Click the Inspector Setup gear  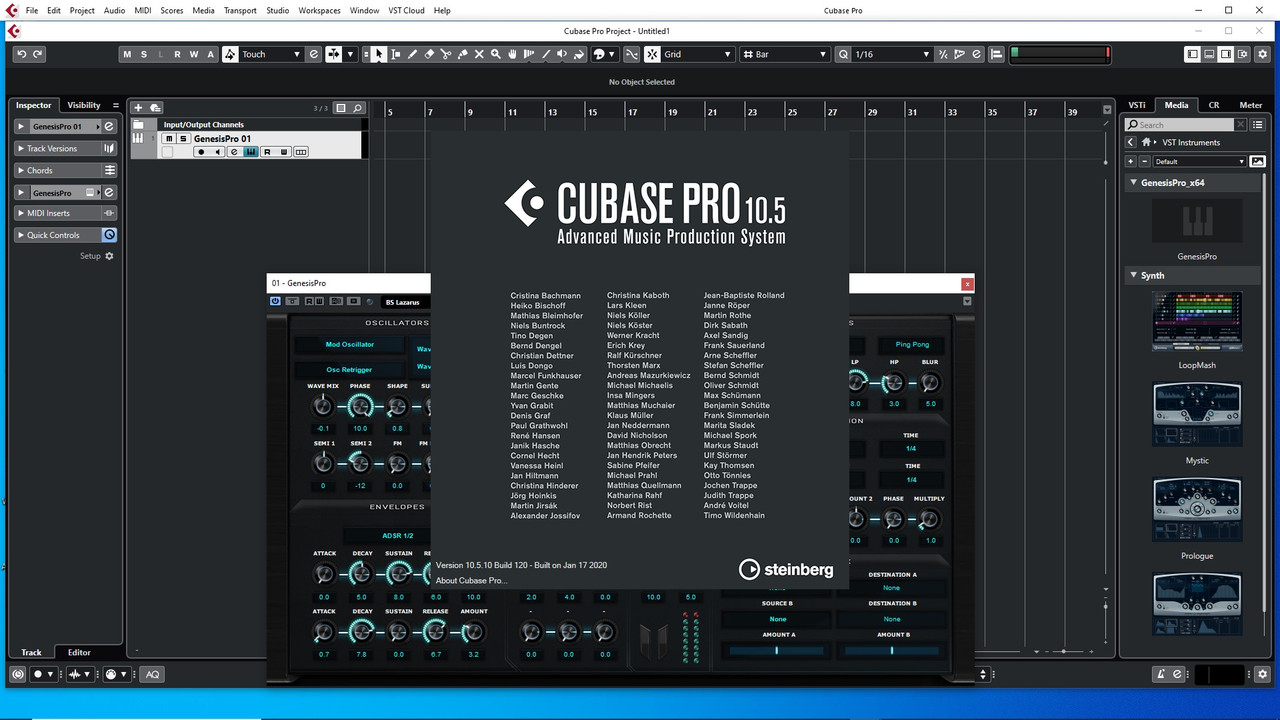(x=110, y=256)
